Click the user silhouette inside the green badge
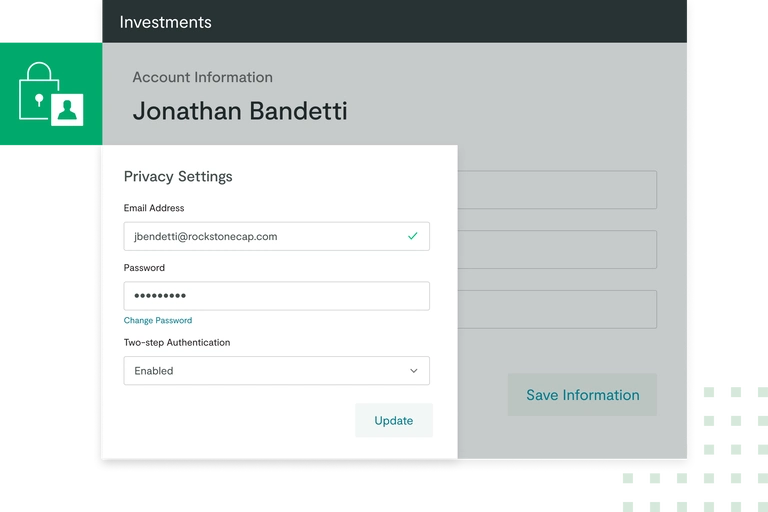Screen dimensions: 768x512 tap(68, 110)
